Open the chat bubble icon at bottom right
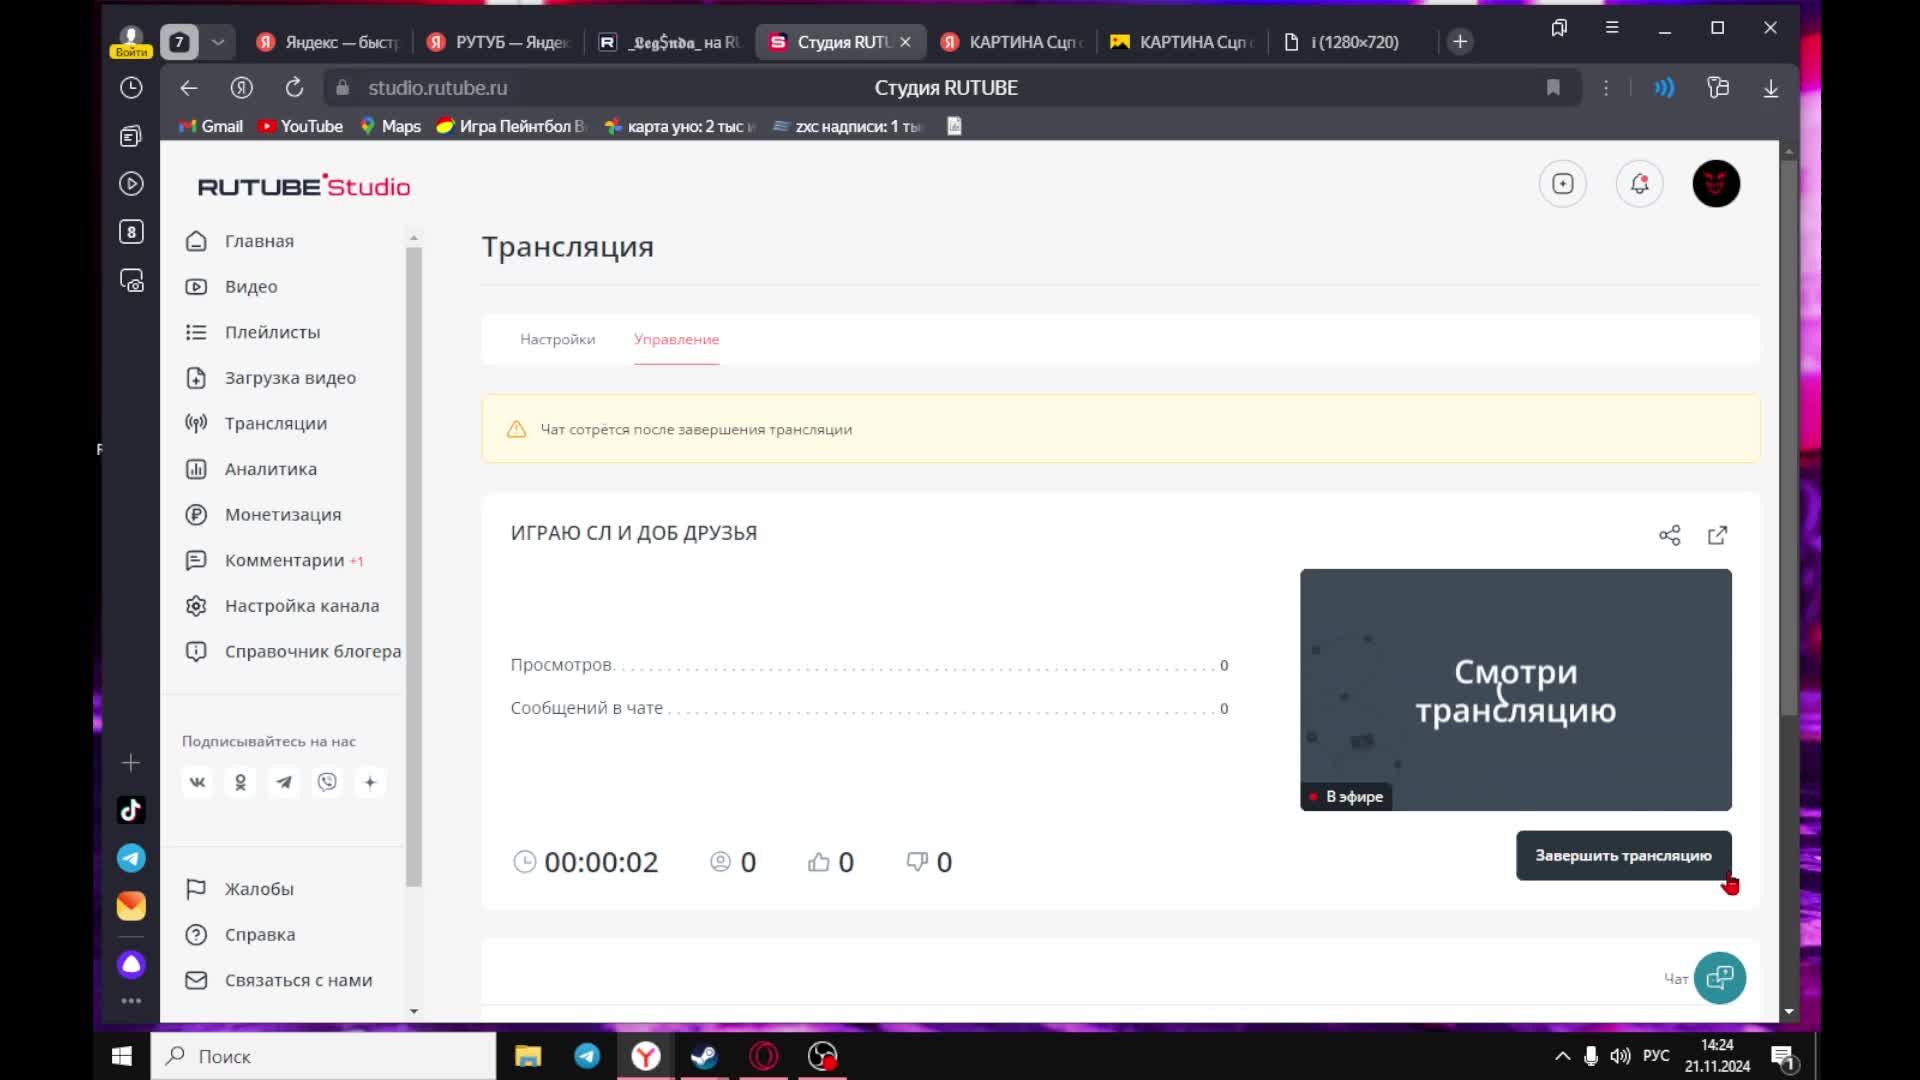1920x1080 pixels. click(x=1720, y=978)
